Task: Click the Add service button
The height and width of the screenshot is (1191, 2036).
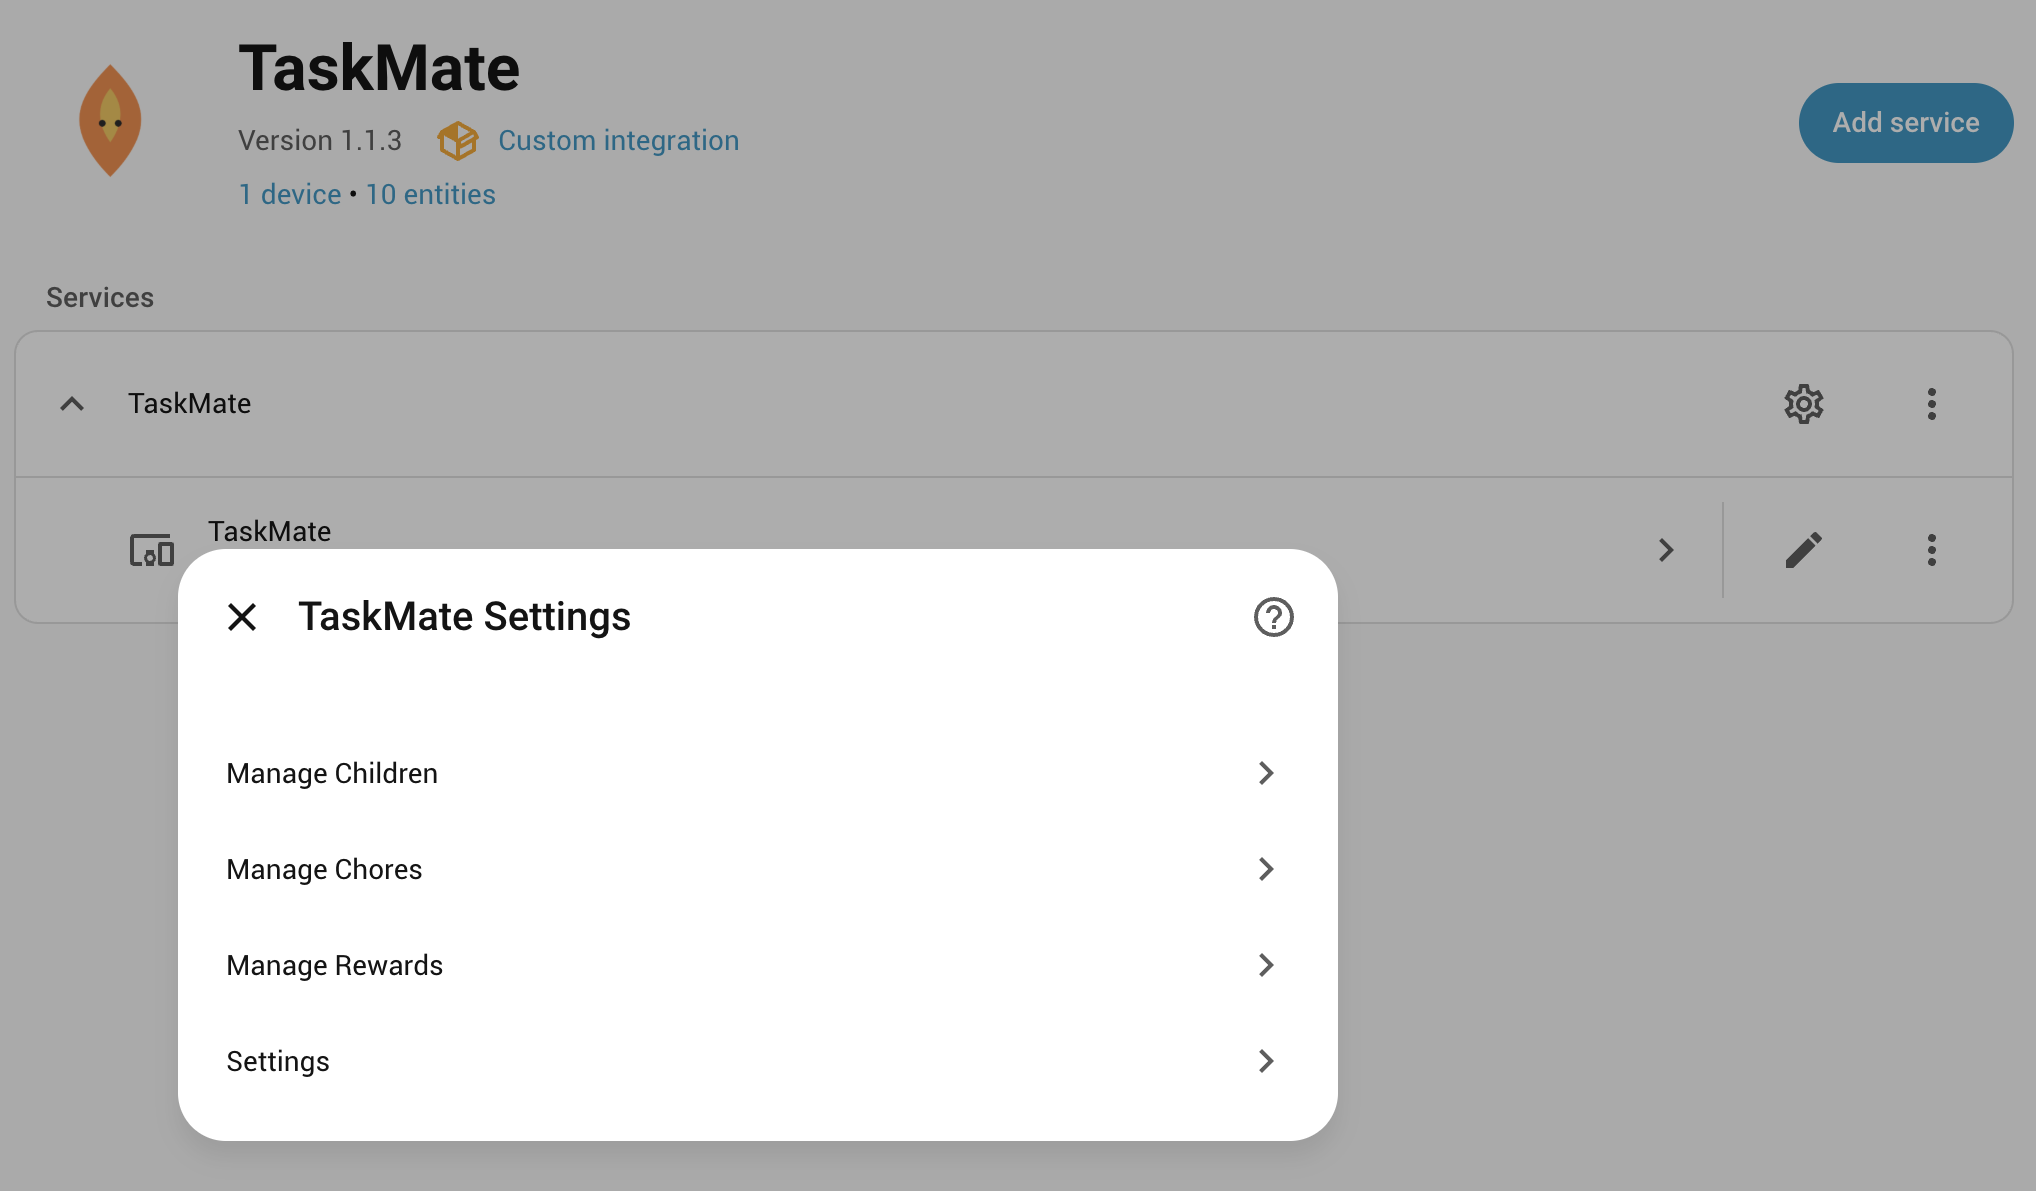Action: (1905, 123)
